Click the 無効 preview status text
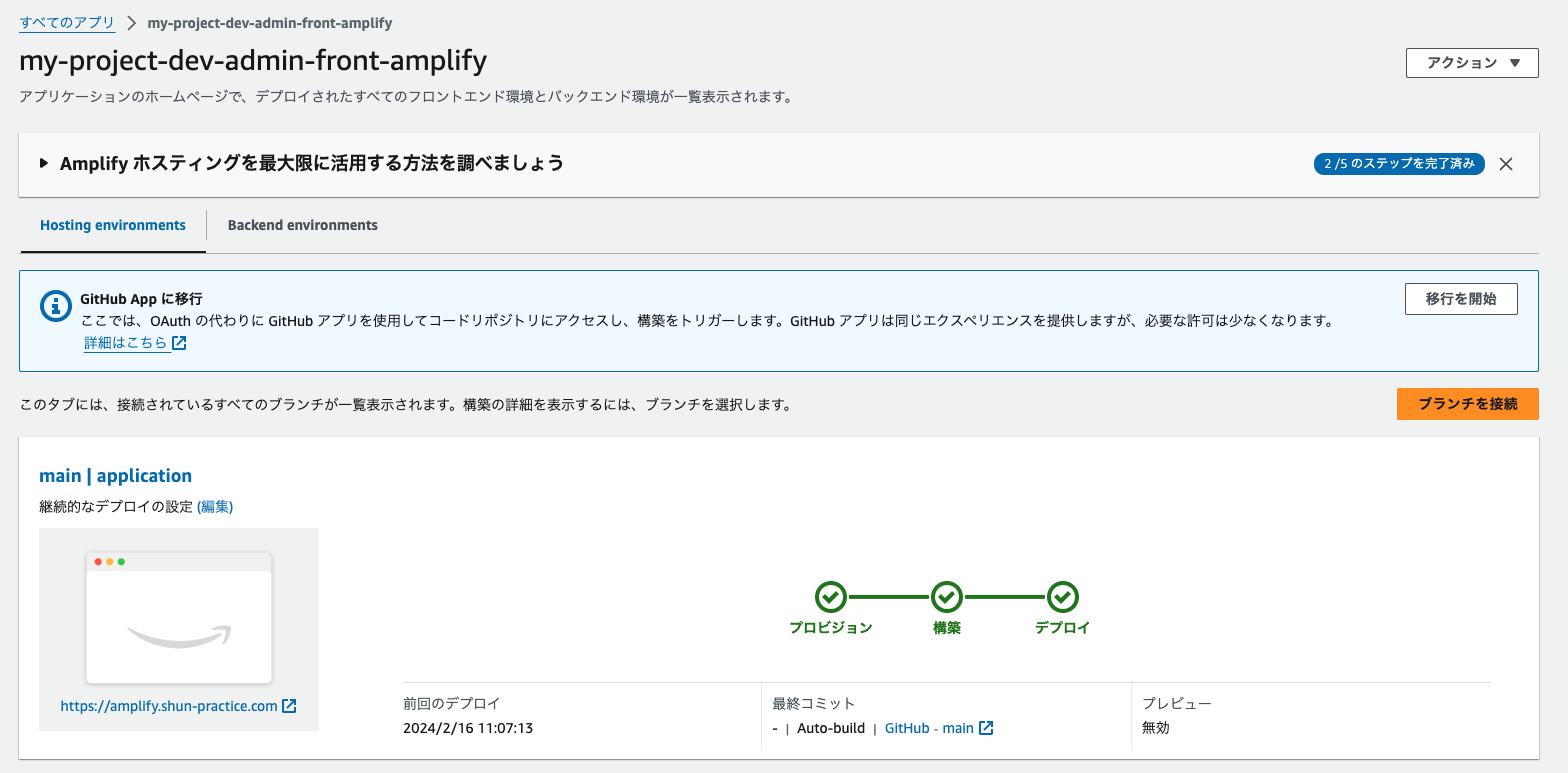The height and width of the screenshot is (773, 1568). 1156,728
